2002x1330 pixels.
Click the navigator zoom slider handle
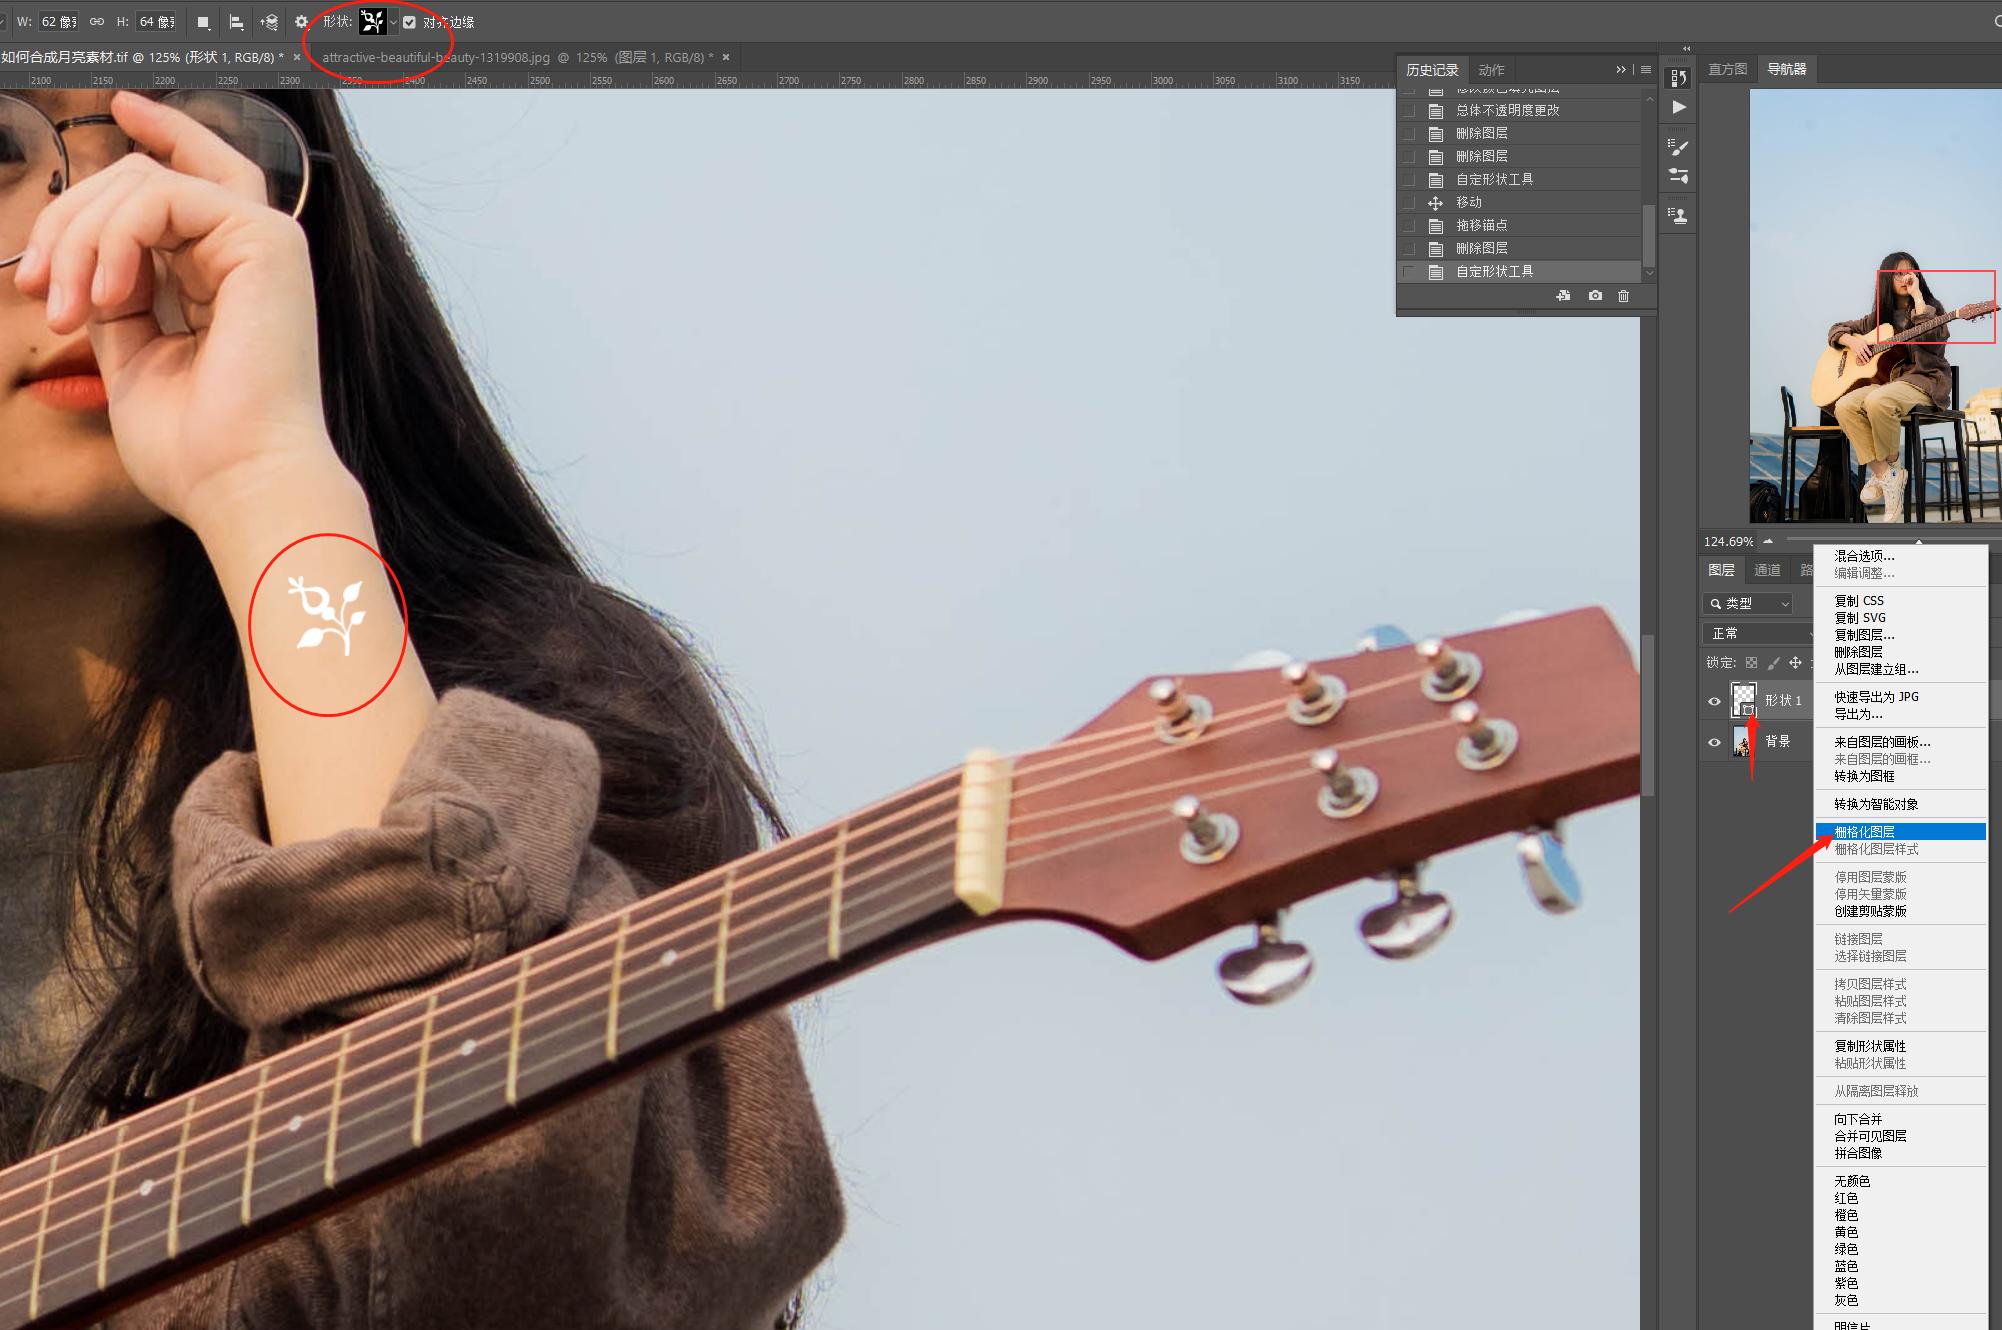coord(1918,541)
